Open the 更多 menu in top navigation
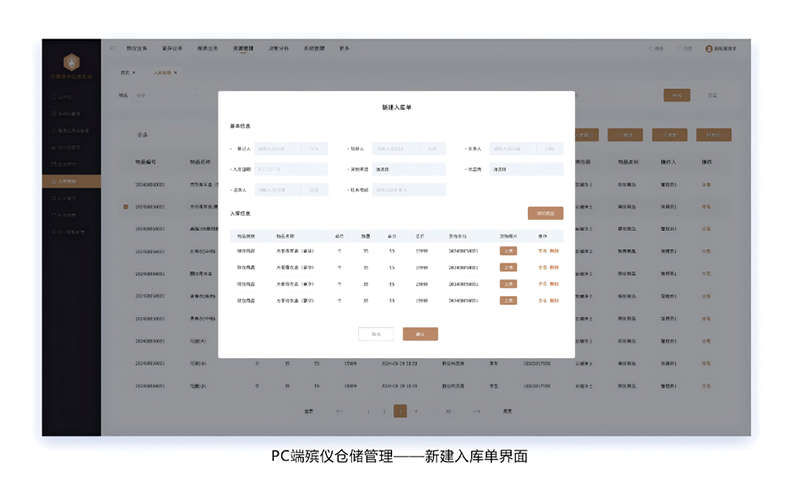800x480 pixels. pyautogui.click(x=344, y=48)
